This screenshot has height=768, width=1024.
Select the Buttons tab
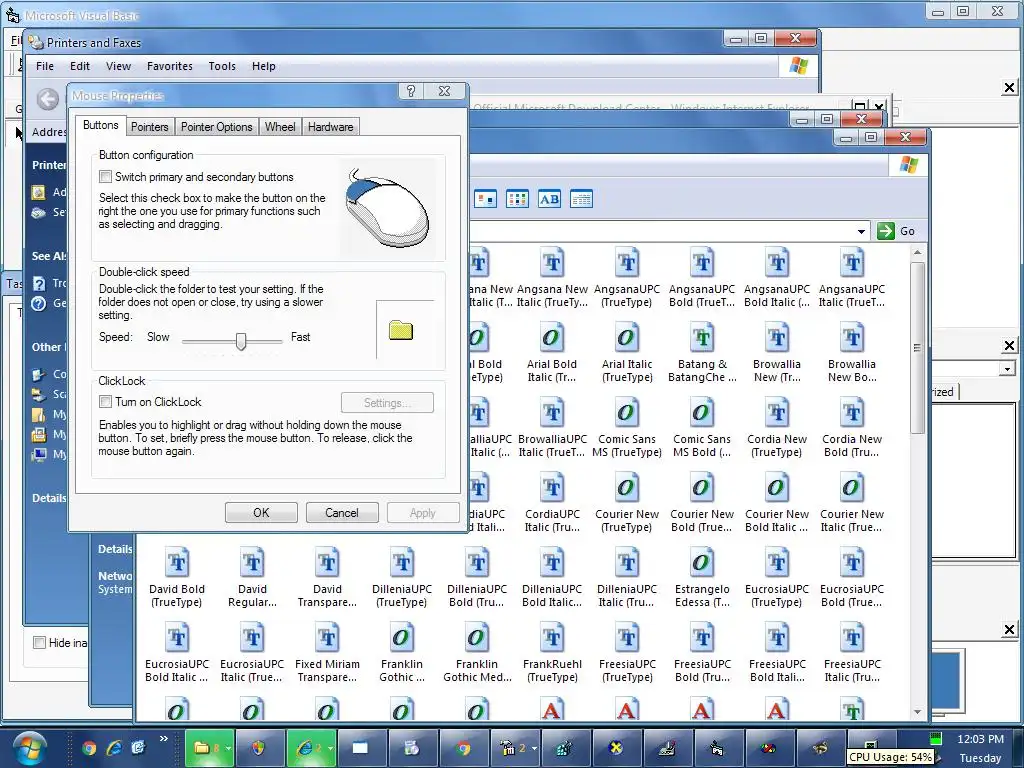(x=101, y=125)
